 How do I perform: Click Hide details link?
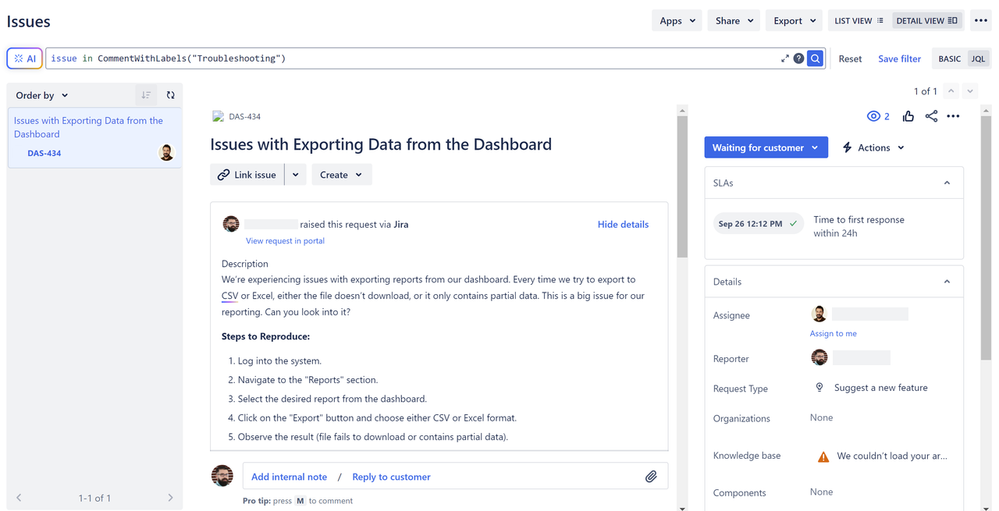click(x=623, y=224)
